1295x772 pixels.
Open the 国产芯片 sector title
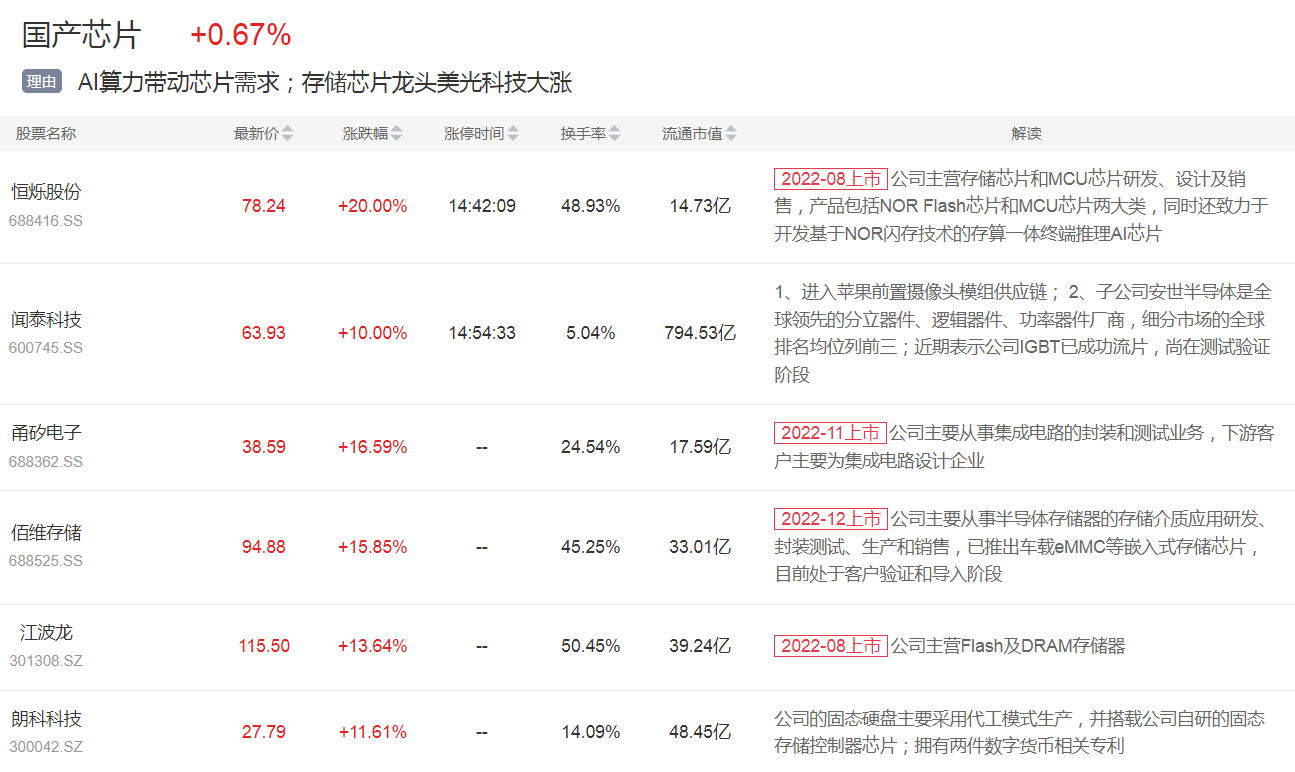pyautogui.click(x=82, y=35)
